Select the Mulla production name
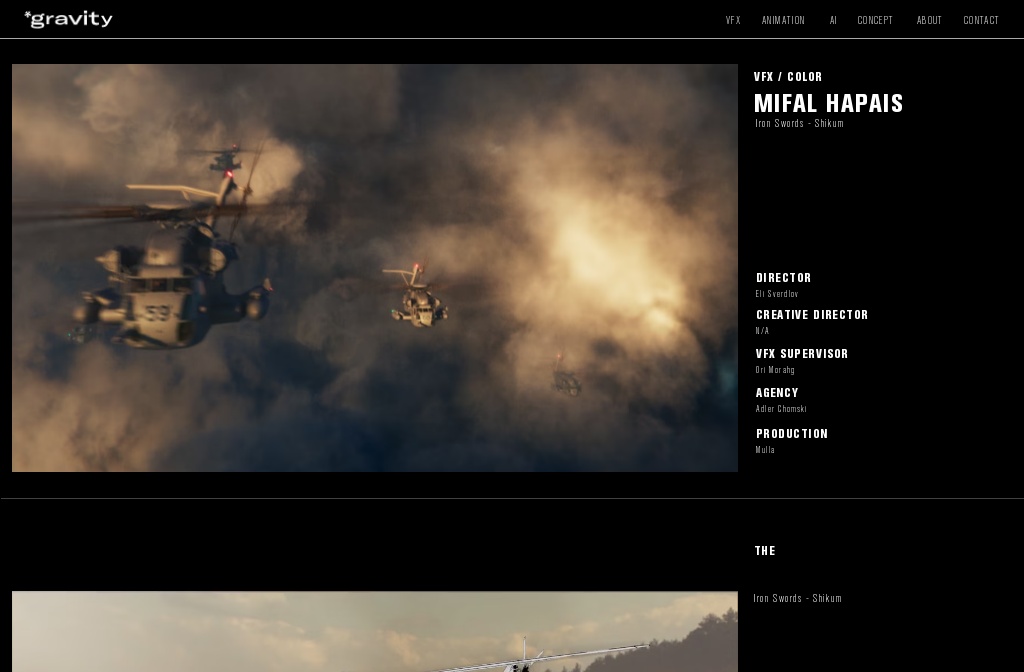 (765, 450)
